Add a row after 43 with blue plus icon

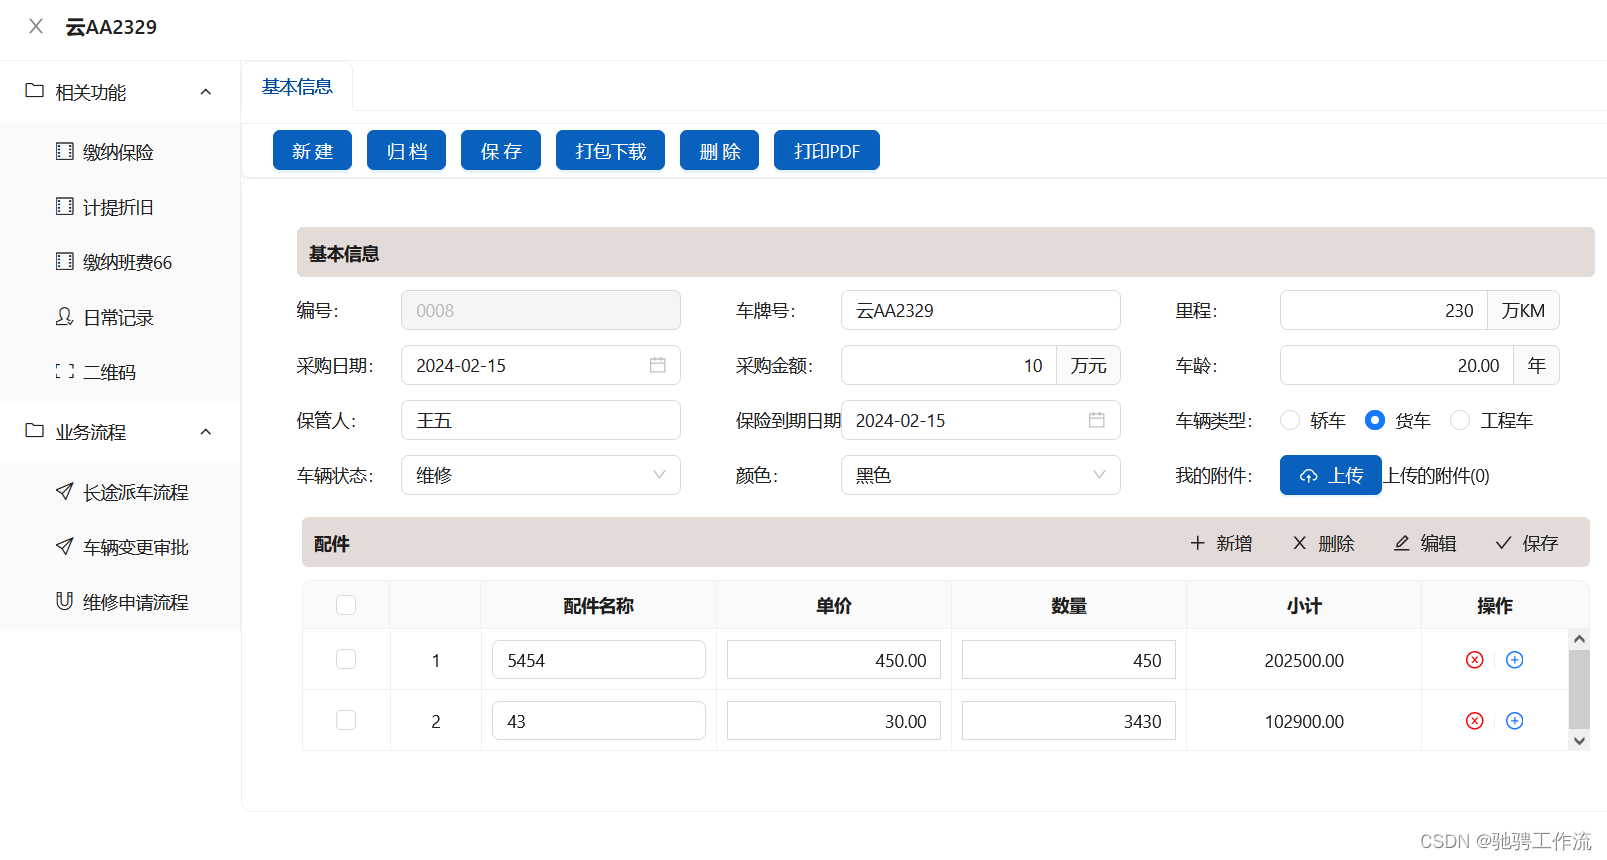click(1514, 721)
